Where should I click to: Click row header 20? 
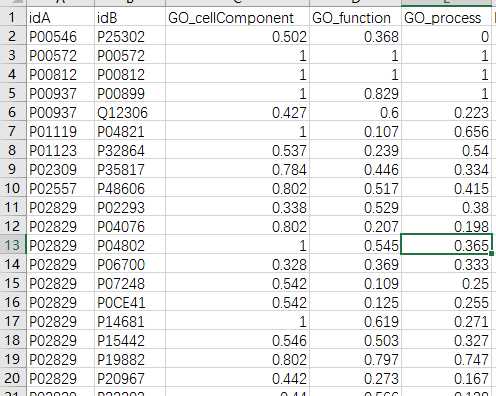[13, 378]
